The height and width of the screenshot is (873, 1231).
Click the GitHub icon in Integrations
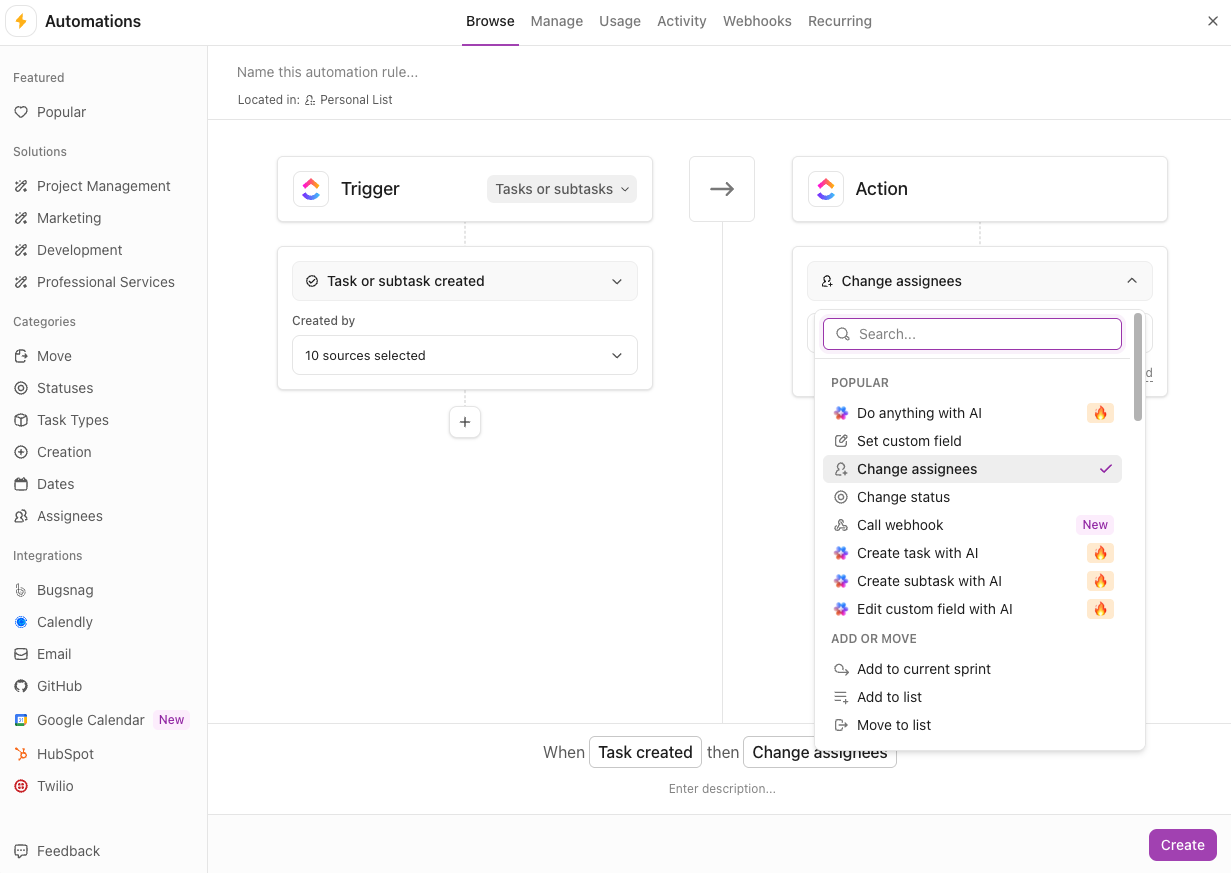tap(20, 686)
